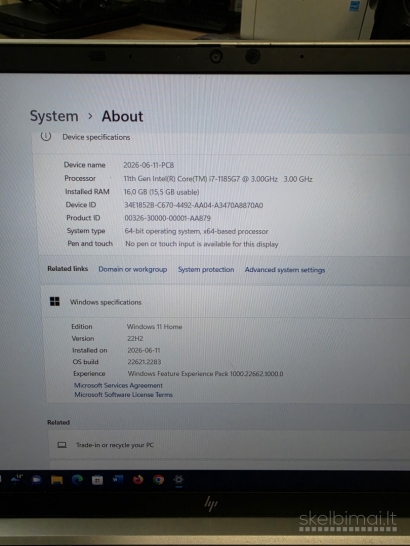Screen dimensions: 410x546
Task: Click the laptop icon next to Trade-in
Action: pyautogui.click(x=62, y=445)
